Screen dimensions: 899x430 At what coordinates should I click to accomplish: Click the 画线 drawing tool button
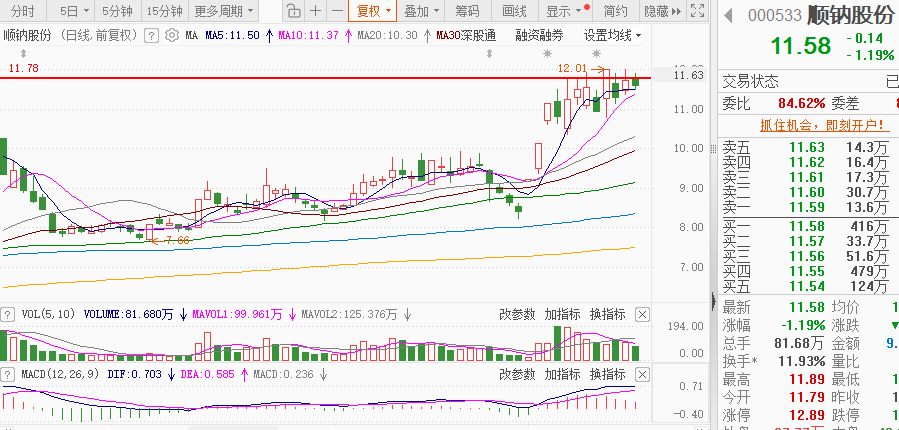[514, 11]
